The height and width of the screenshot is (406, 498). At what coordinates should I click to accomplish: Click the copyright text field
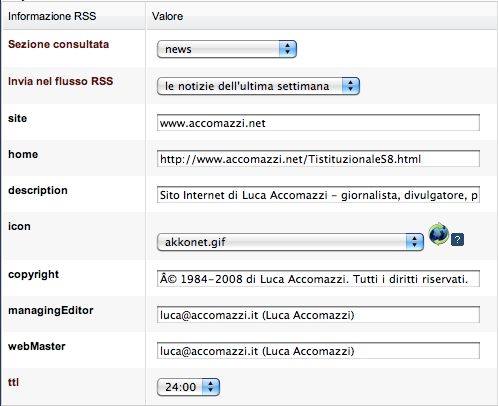(318, 279)
